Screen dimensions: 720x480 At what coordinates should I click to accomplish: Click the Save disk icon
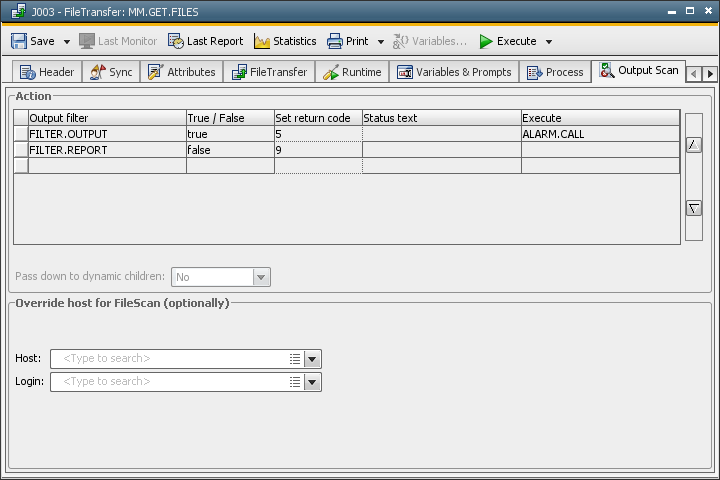pyautogui.click(x=19, y=41)
